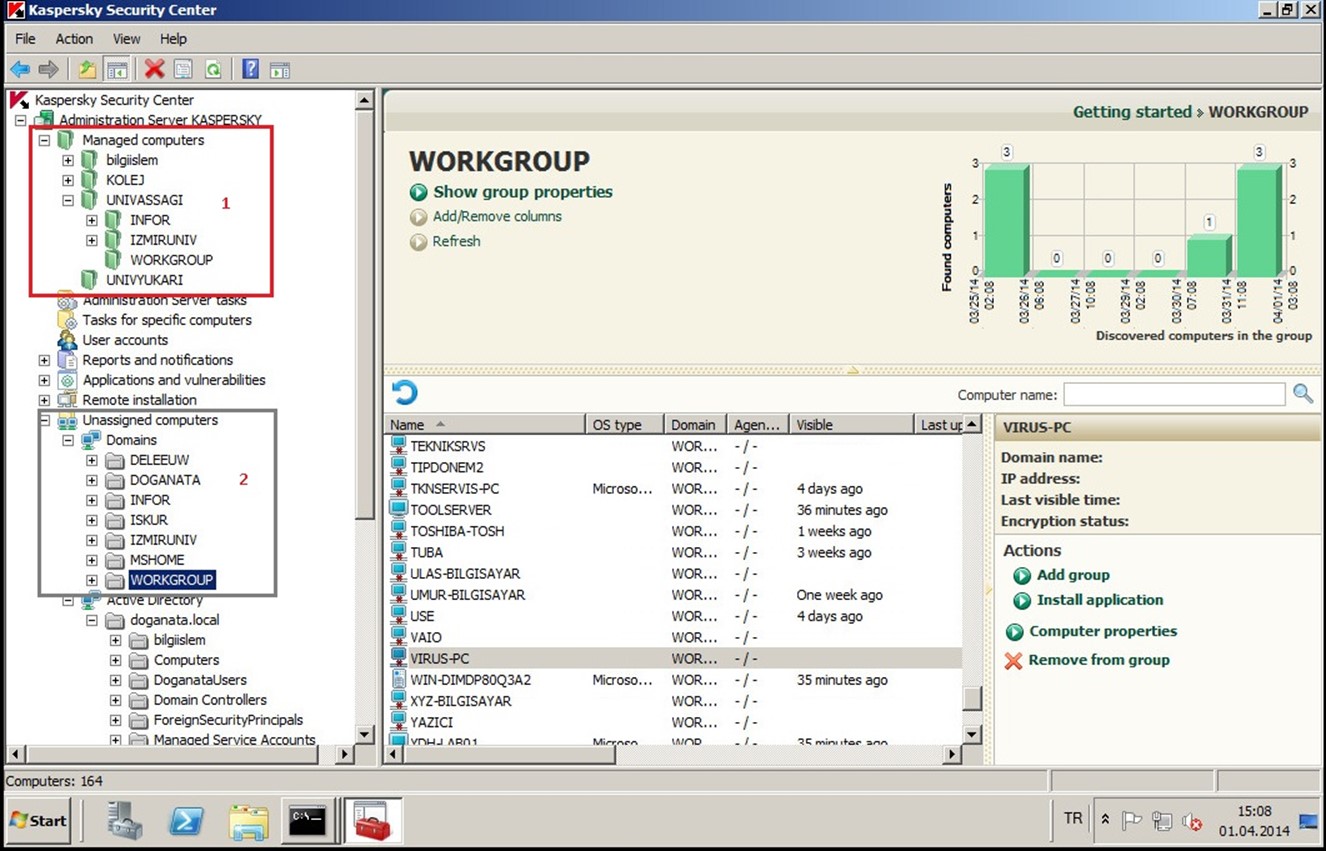
Task: Sort list by the Name column header
Action: point(485,425)
